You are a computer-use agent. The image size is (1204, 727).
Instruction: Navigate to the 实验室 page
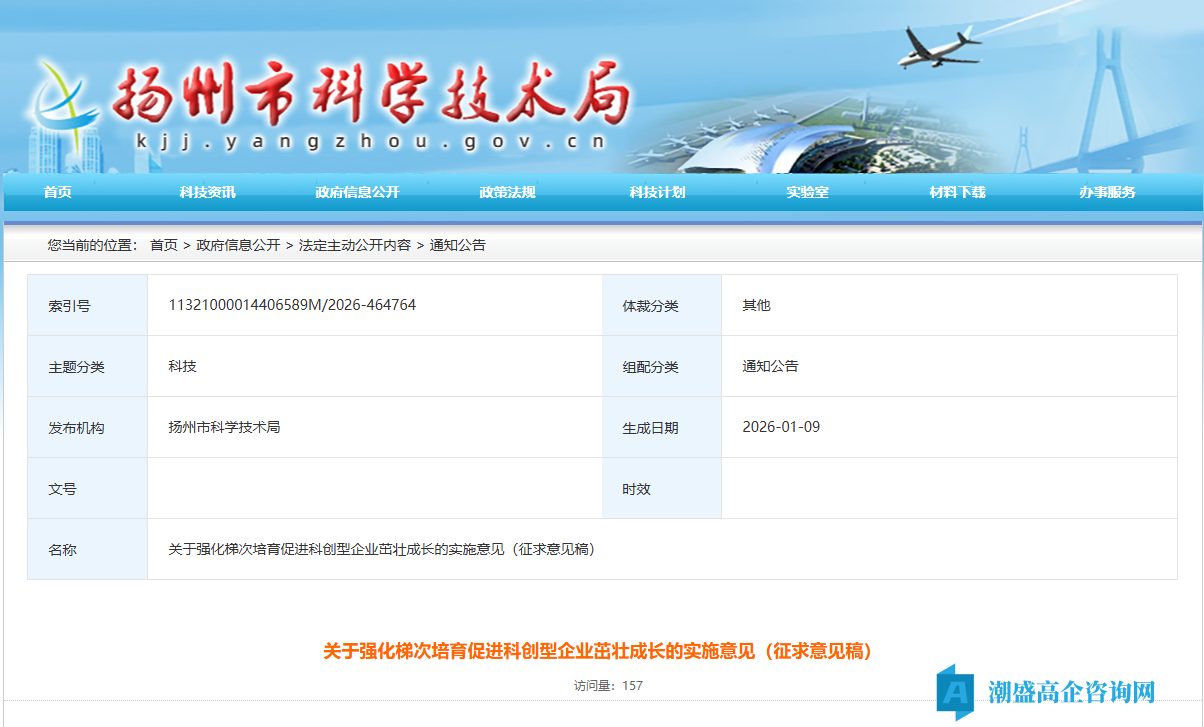pyautogui.click(x=809, y=192)
